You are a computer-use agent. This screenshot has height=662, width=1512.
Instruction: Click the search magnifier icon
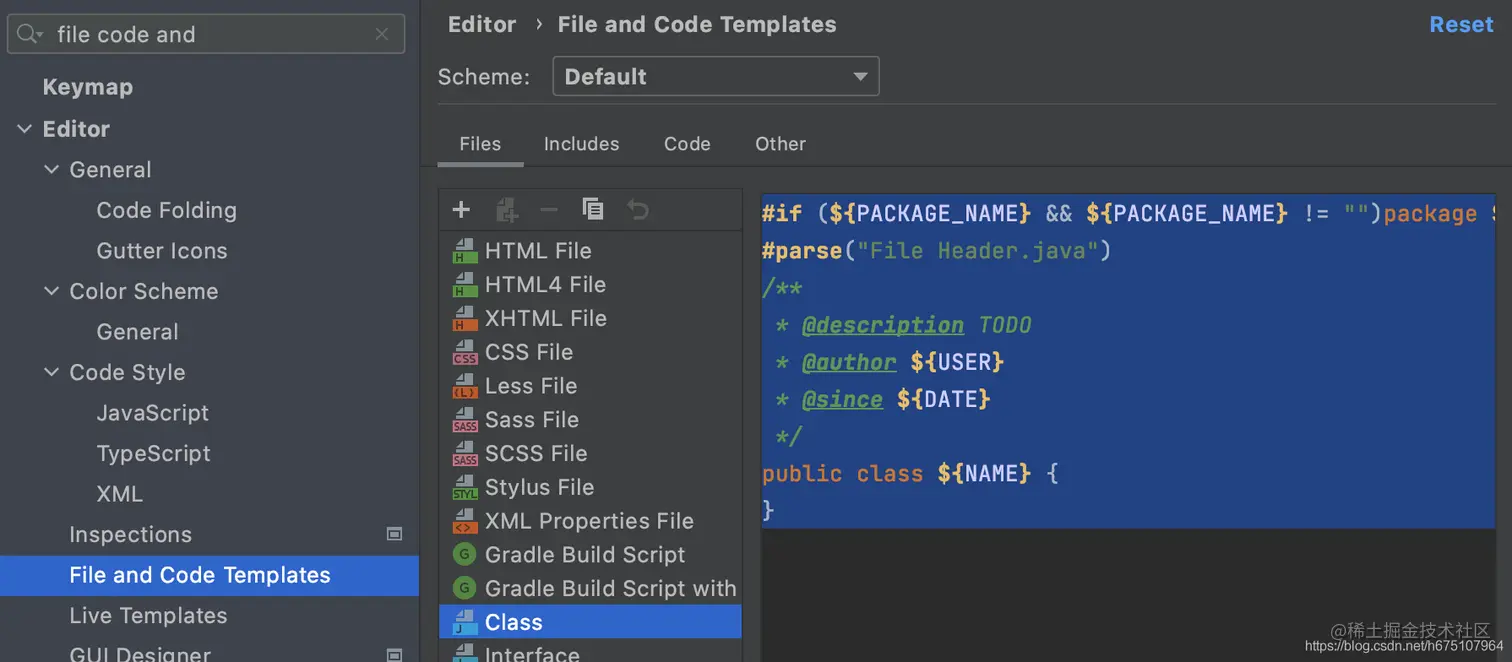(x=29, y=34)
